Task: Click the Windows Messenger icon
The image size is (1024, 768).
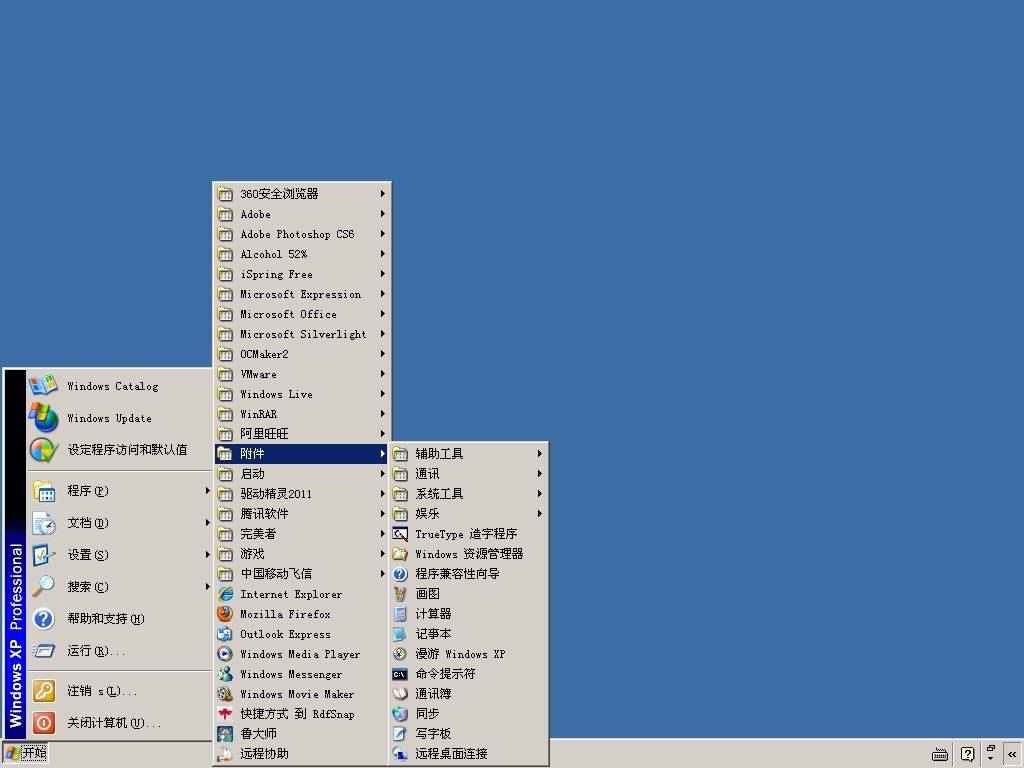Action: click(225, 674)
